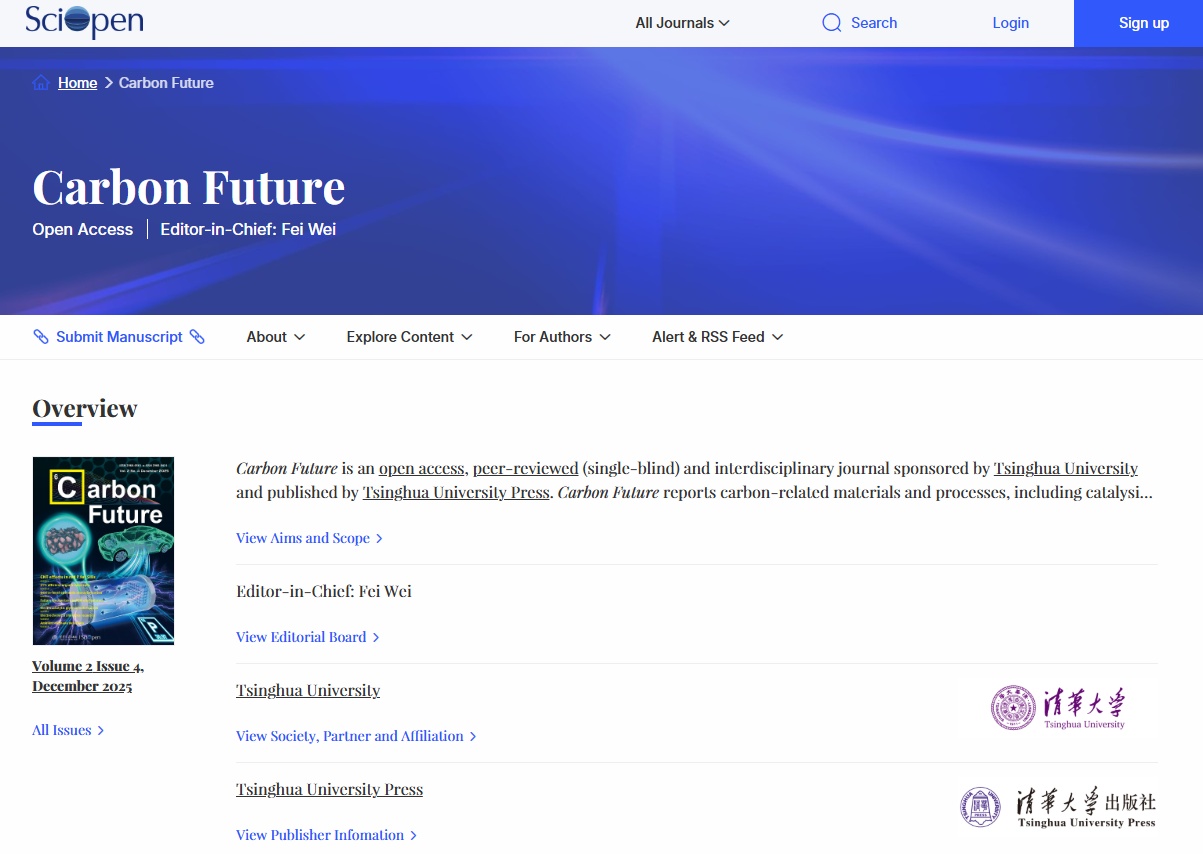Expand the All Journals dropdown
The image size is (1203, 854).
point(683,23)
